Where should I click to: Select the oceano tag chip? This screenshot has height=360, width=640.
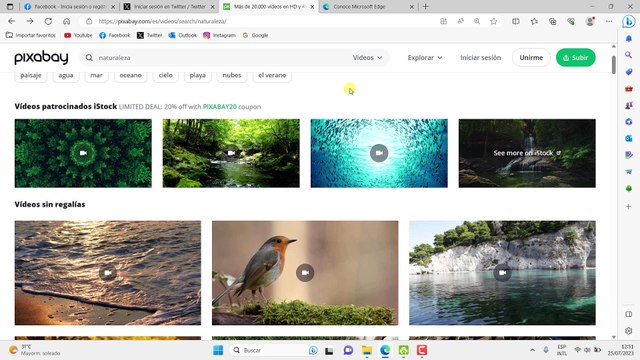131,76
